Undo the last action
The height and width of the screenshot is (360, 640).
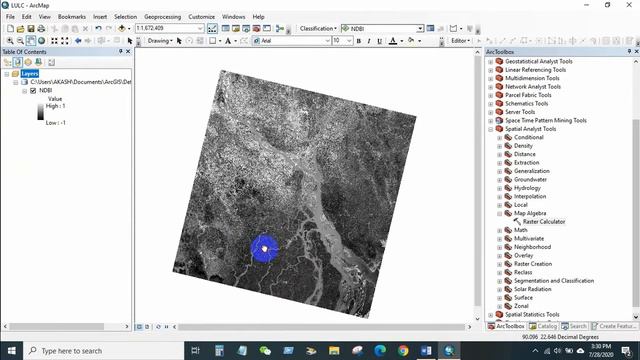pyautogui.click(x=98, y=29)
